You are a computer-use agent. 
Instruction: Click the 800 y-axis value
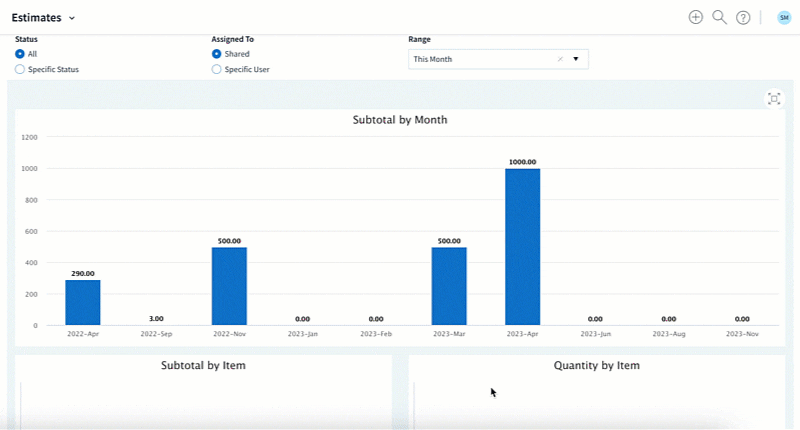(32, 200)
